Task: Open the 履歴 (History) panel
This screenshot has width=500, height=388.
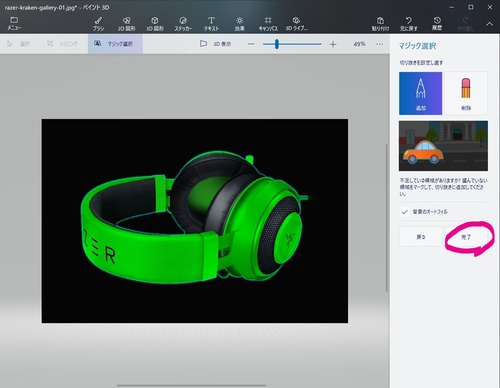Action: click(x=437, y=24)
